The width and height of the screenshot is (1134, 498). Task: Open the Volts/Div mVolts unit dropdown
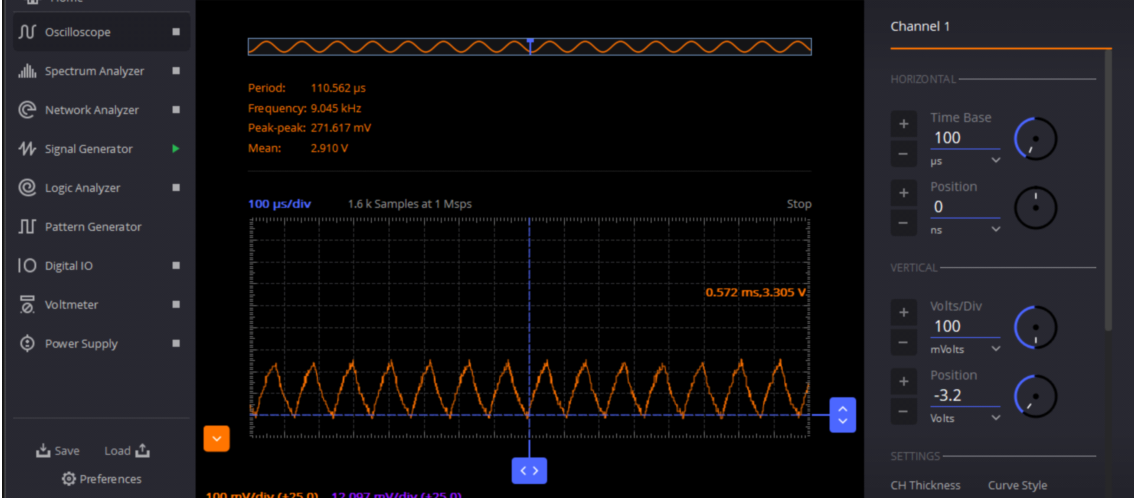(x=965, y=349)
